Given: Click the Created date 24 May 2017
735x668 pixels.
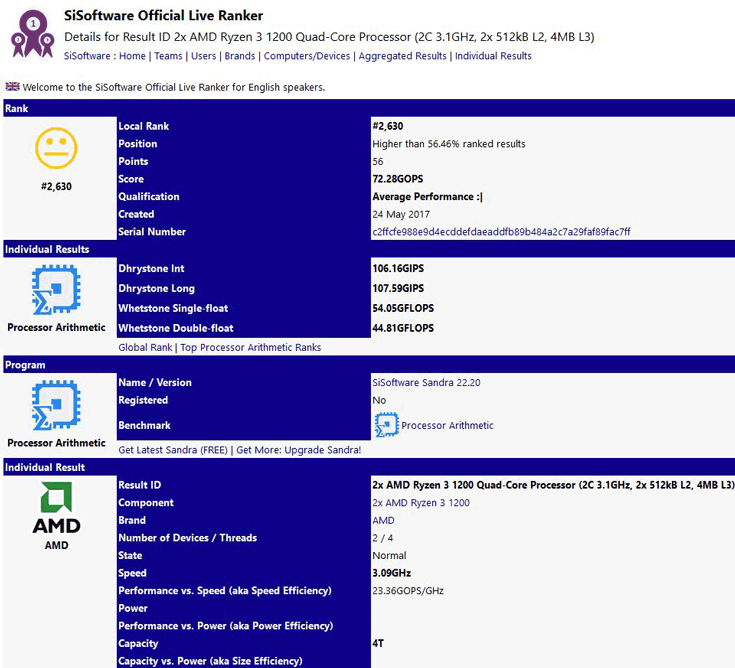Looking at the screenshot, I should click(x=401, y=214).
